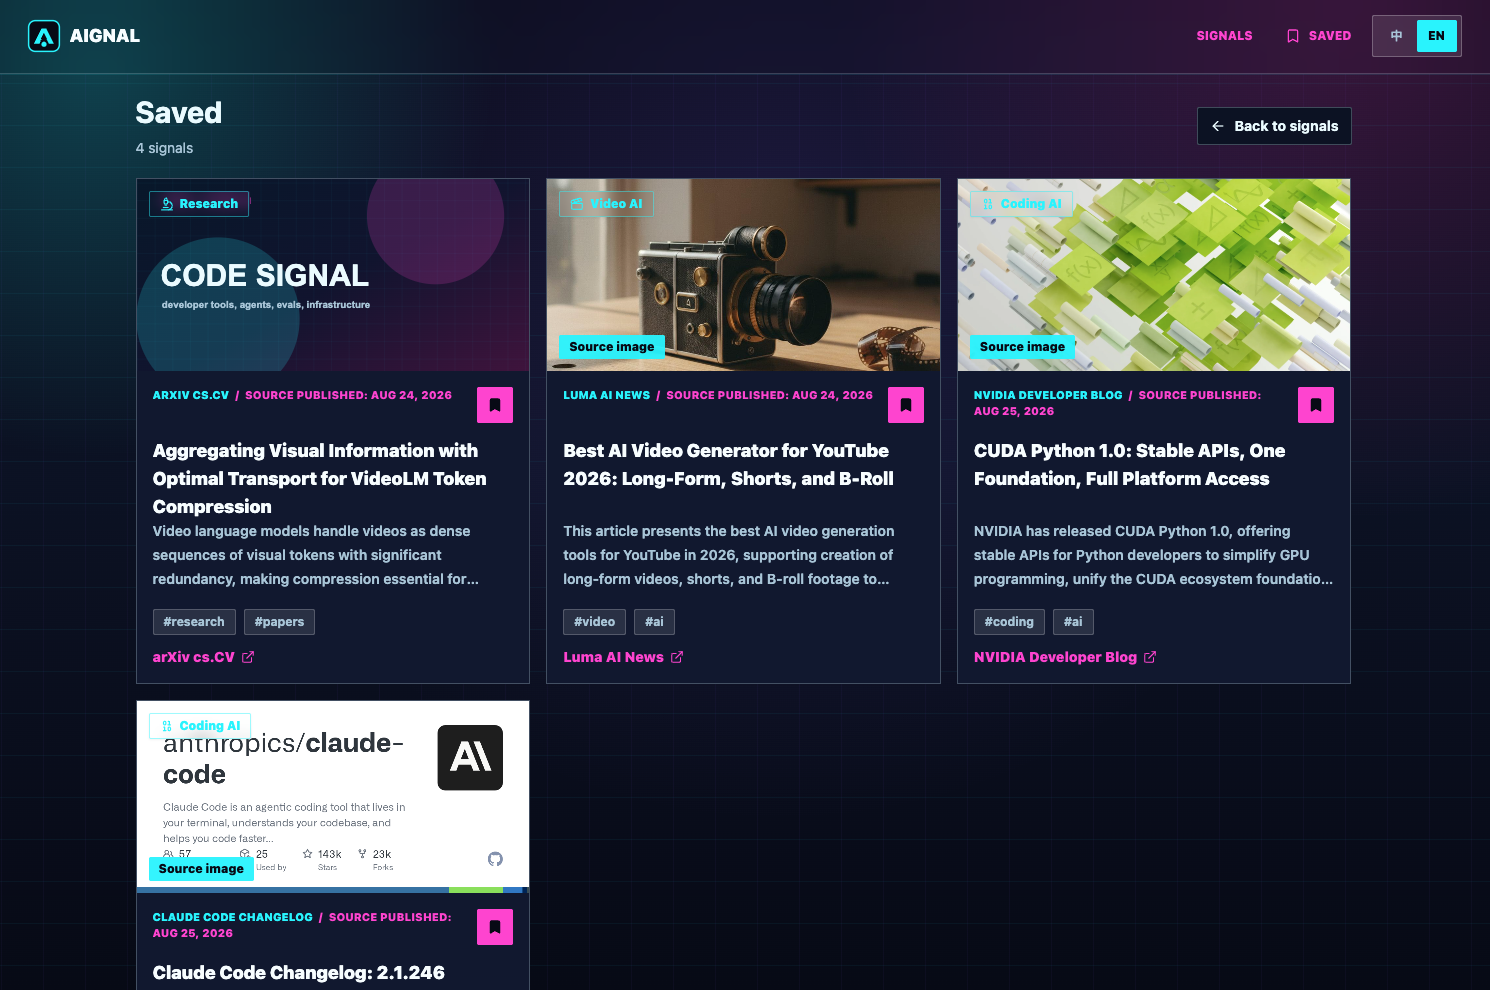Click the GitHub icon in the repo preview
The height and width of the screenshot is (990, 1490).
tap(495, 859)
